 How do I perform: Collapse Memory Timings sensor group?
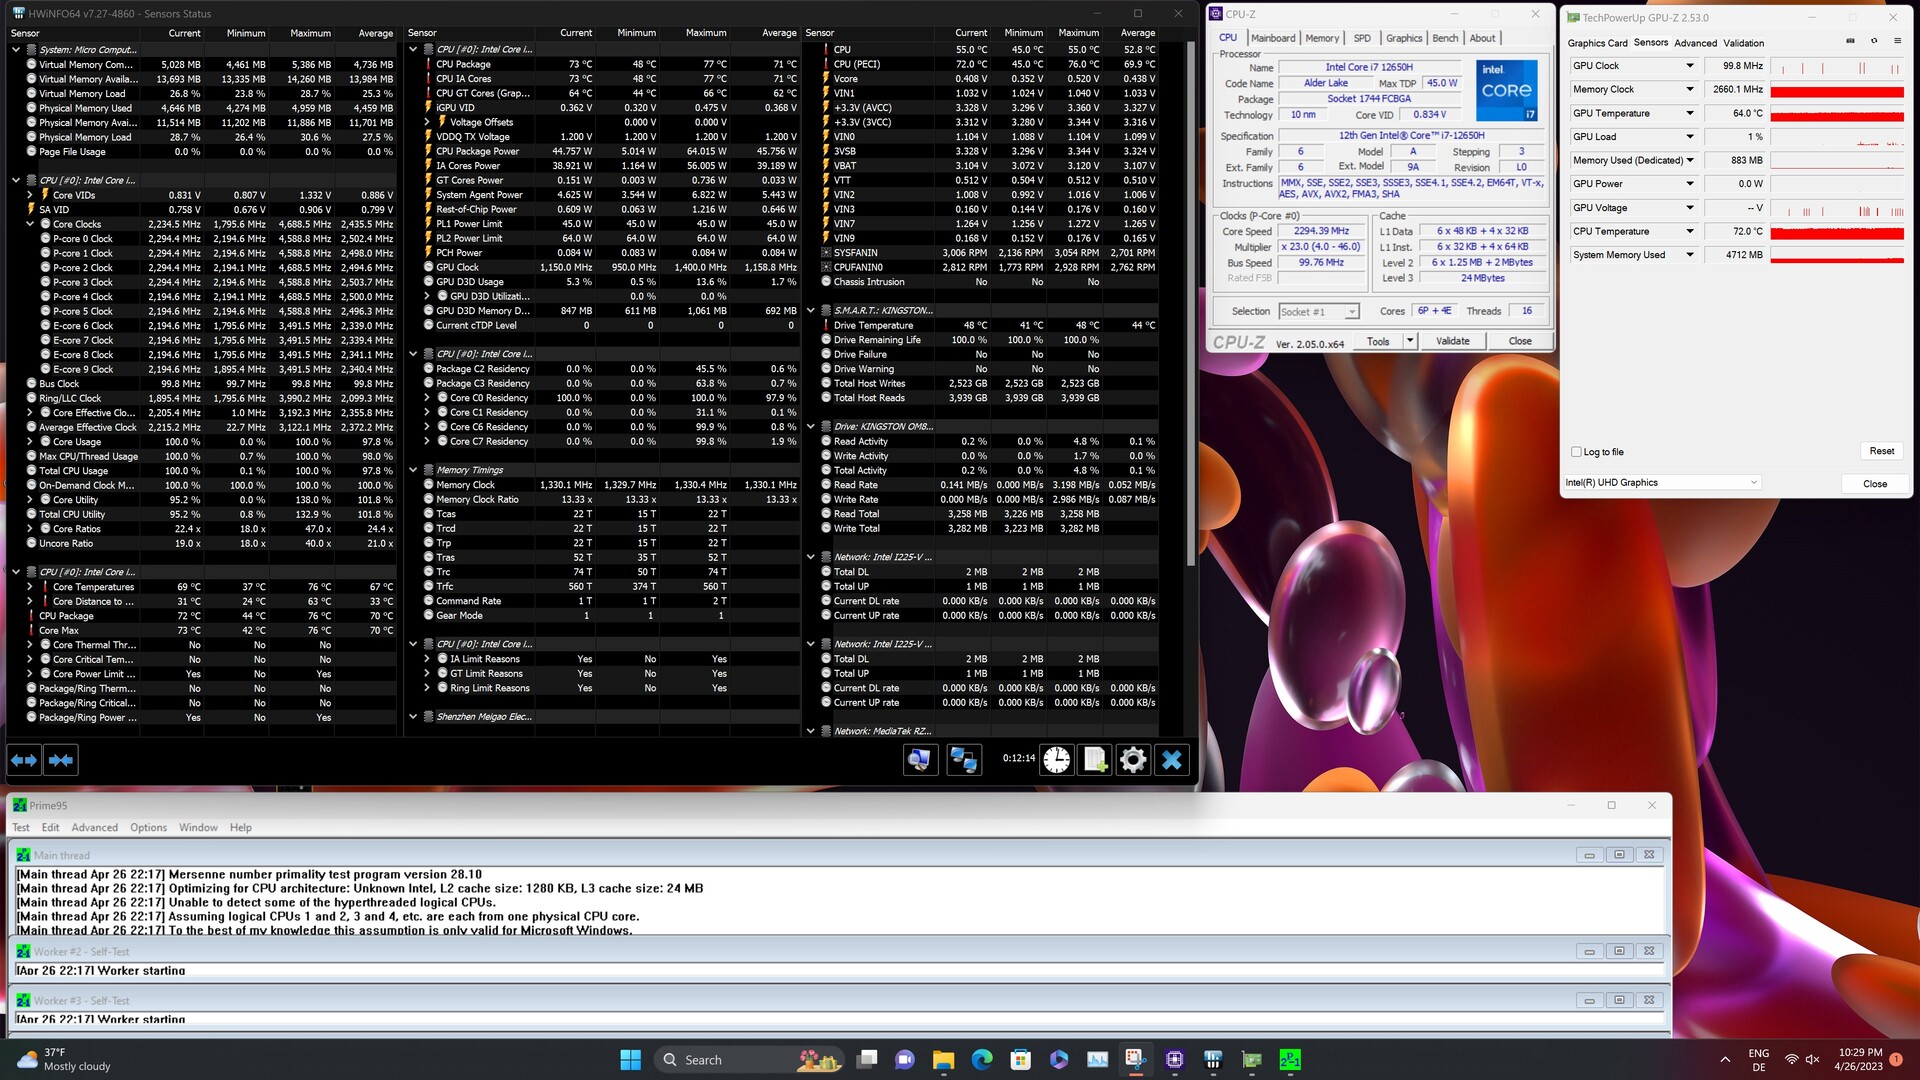point(413,470)
